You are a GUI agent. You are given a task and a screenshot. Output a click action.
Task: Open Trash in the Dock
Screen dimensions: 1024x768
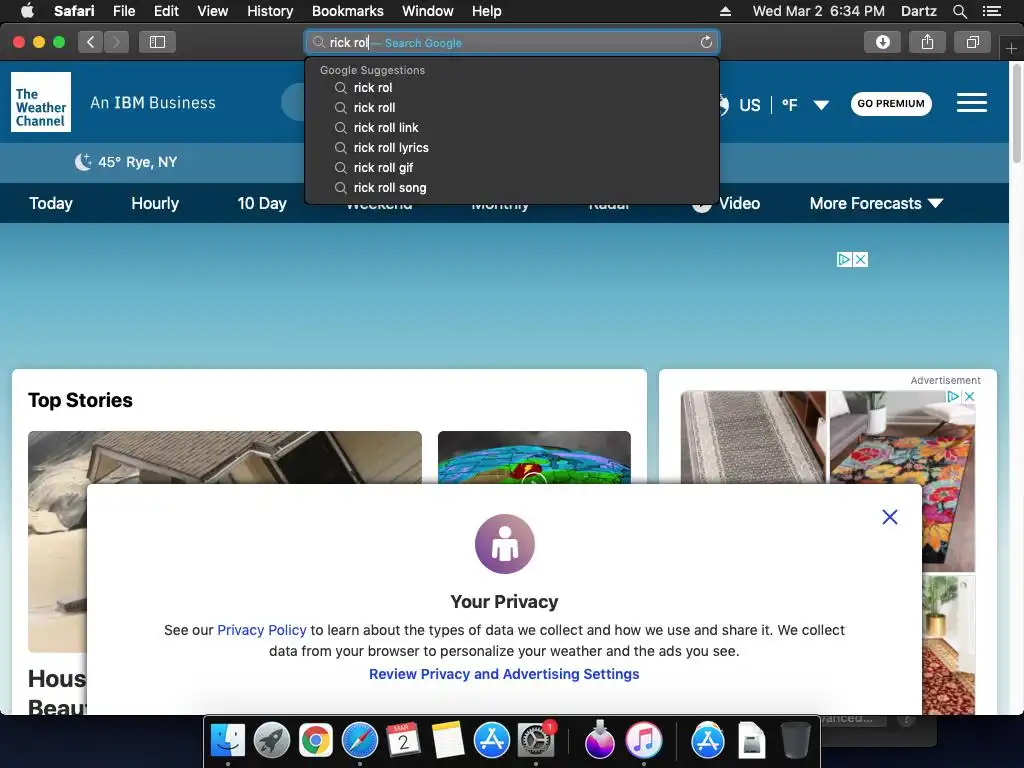click(x=795, y=741)
